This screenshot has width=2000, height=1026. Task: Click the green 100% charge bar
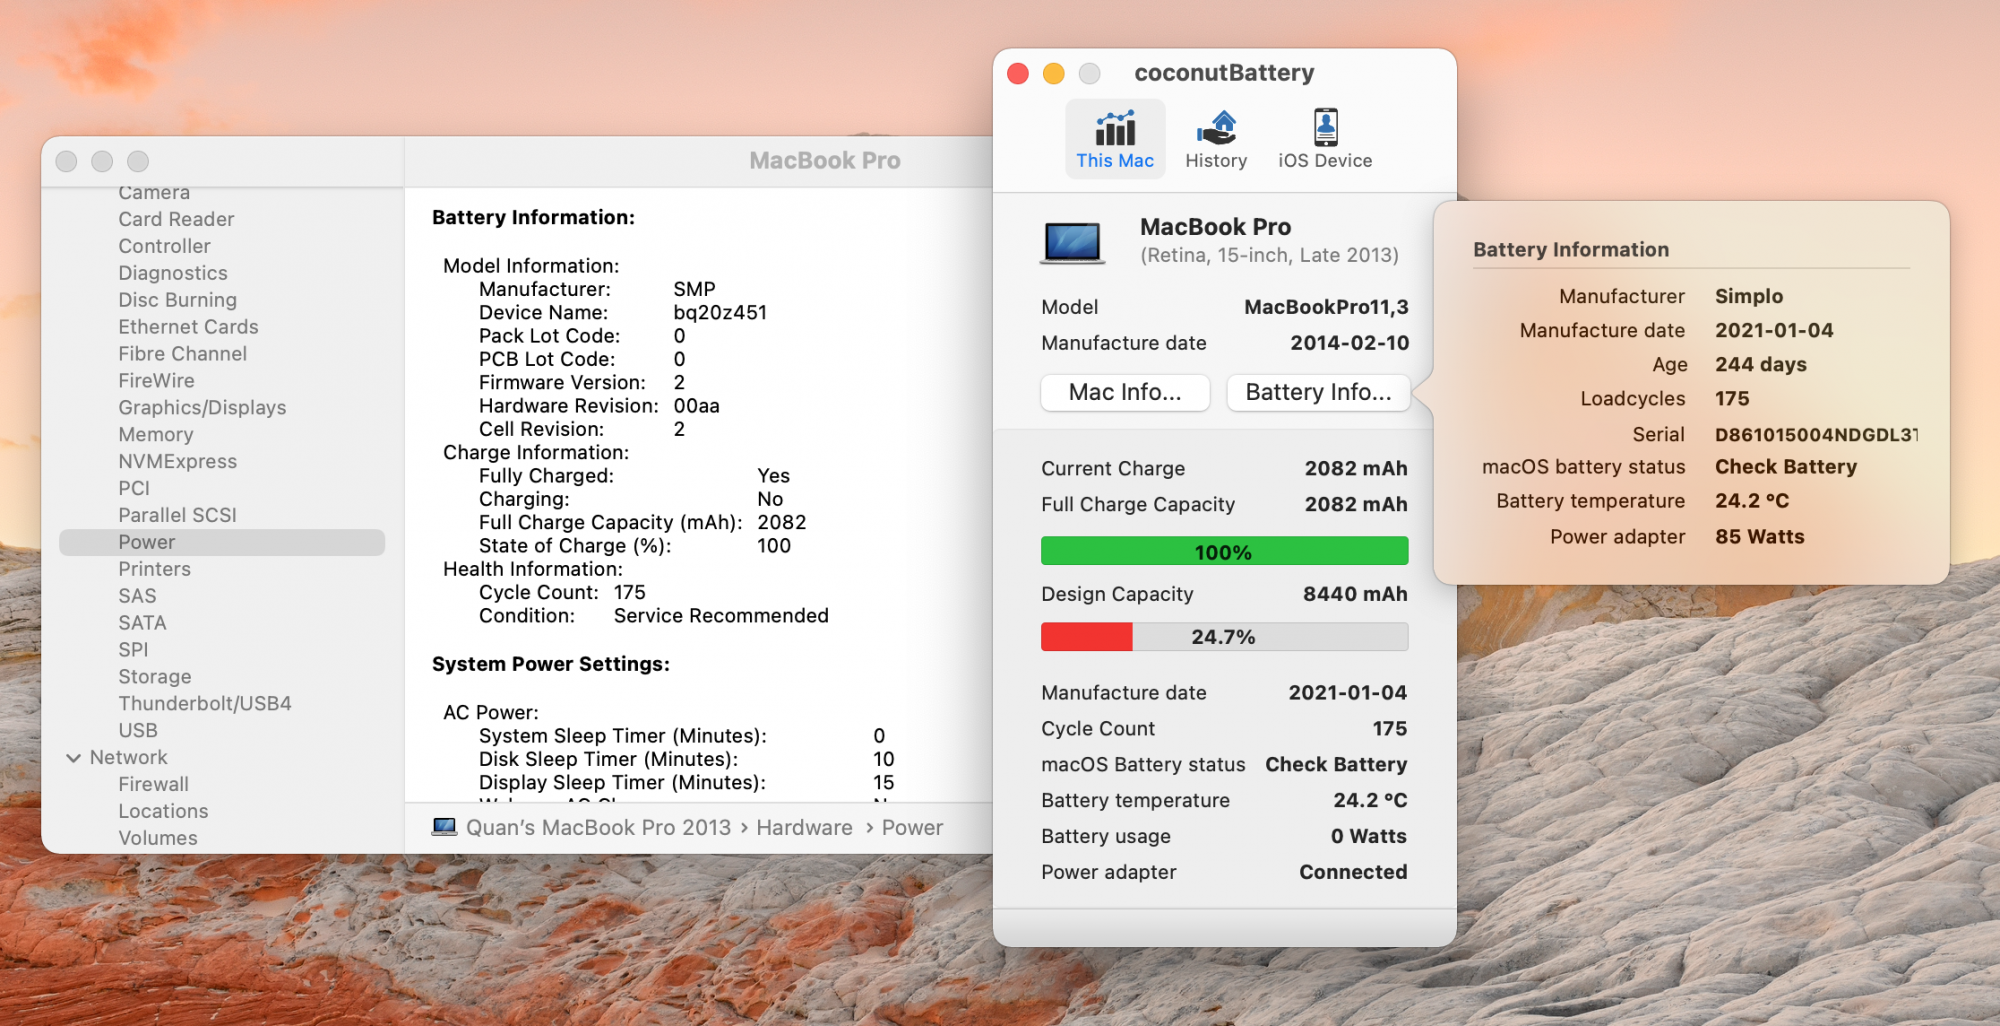pos(1224,551)
